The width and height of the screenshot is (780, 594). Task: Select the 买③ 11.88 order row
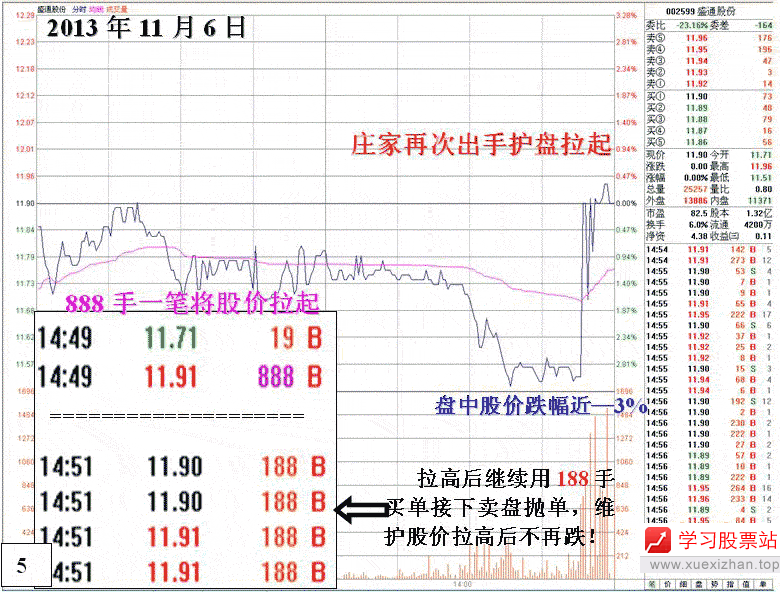click(709, 119)
